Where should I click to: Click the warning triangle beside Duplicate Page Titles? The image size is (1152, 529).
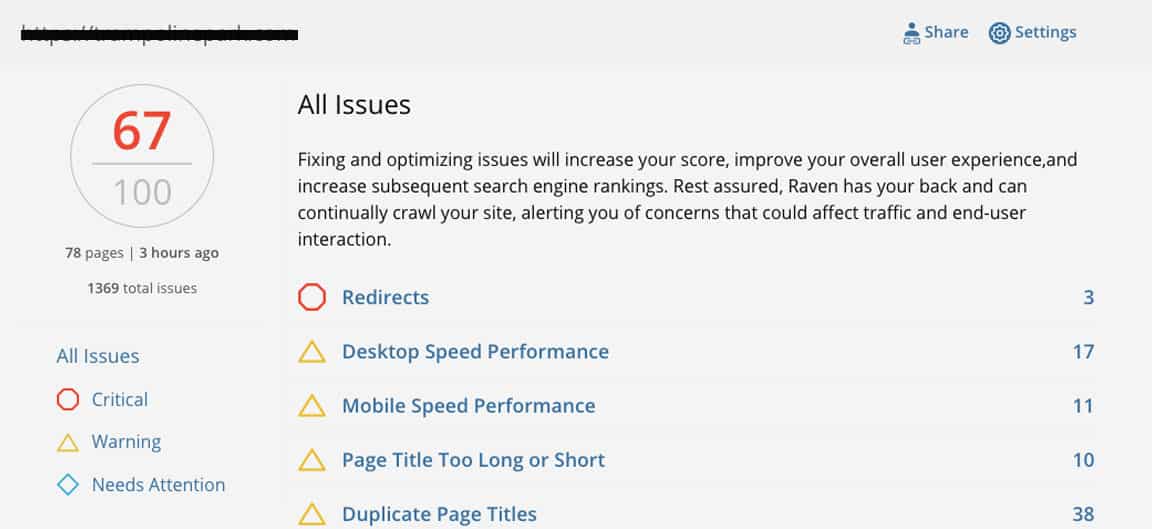click(x=312, y=514)
